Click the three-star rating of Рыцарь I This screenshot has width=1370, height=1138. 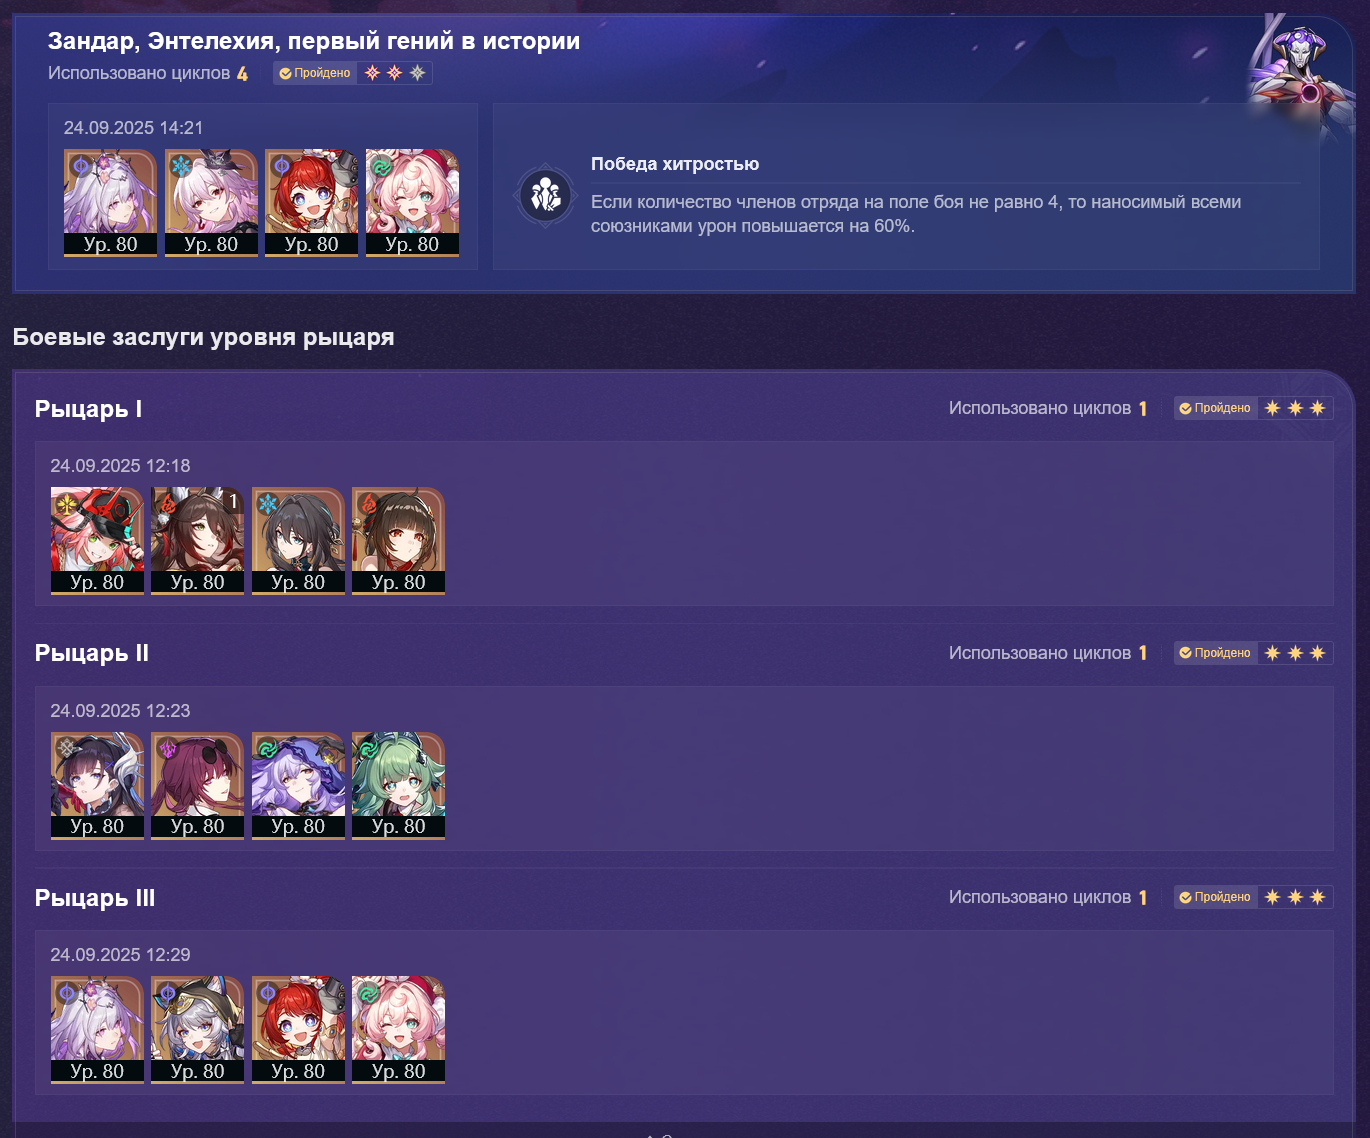click(1295, 408)
